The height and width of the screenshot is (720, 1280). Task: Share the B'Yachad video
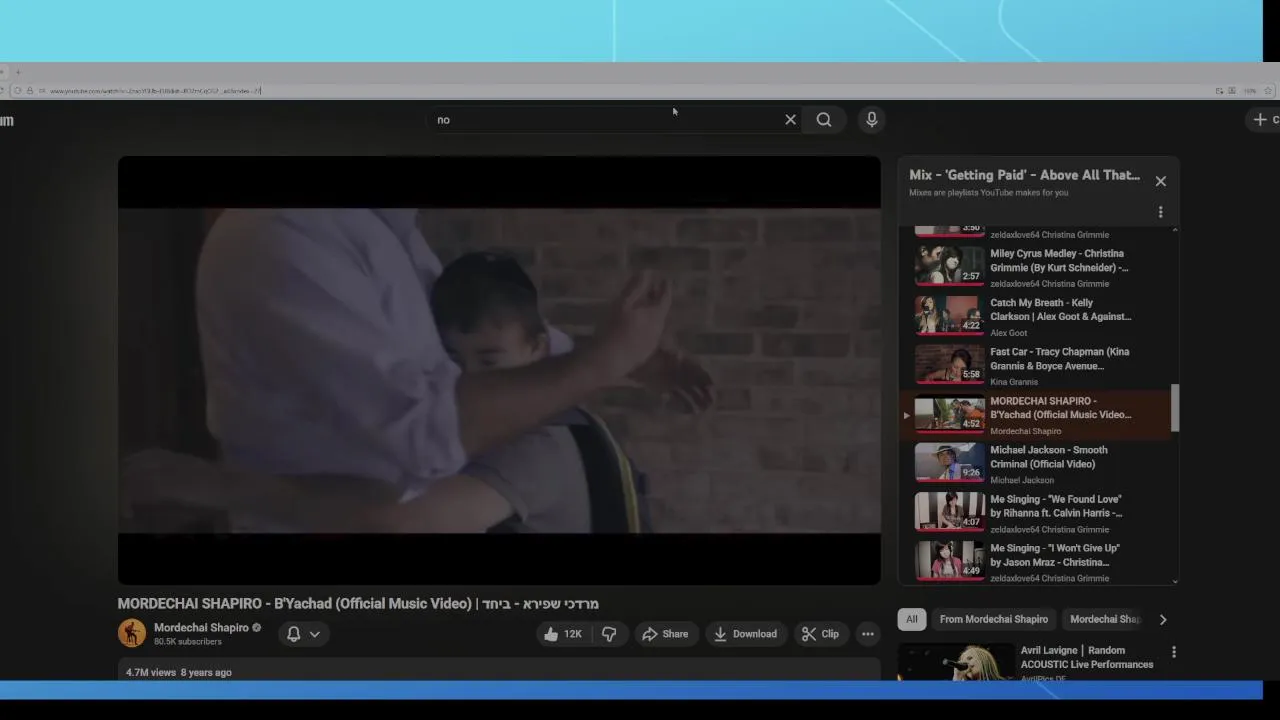coord(665,634)
